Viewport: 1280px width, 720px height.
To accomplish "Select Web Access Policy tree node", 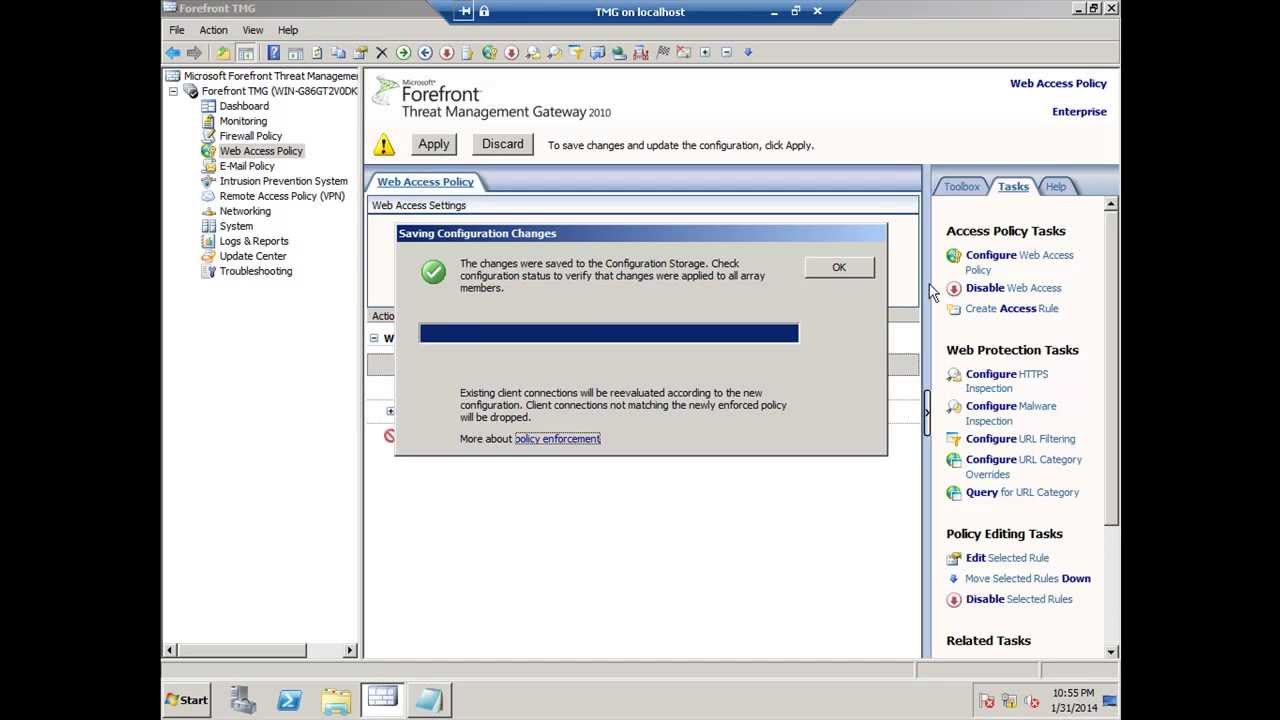I will (261, 151).
